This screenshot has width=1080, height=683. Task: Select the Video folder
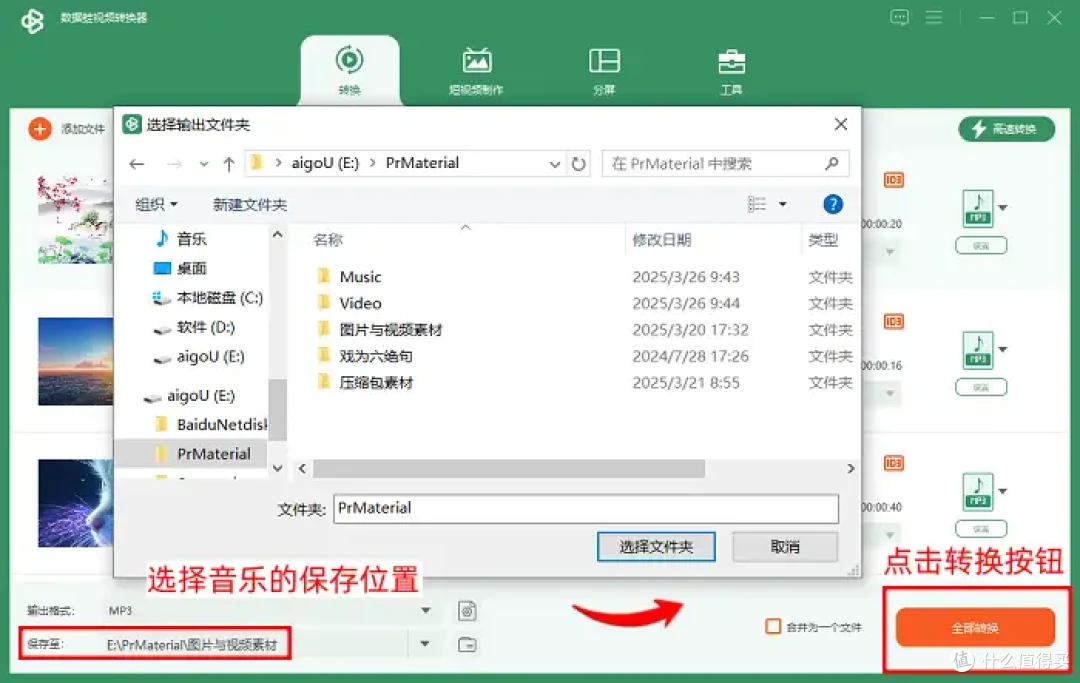coord(360,303)
